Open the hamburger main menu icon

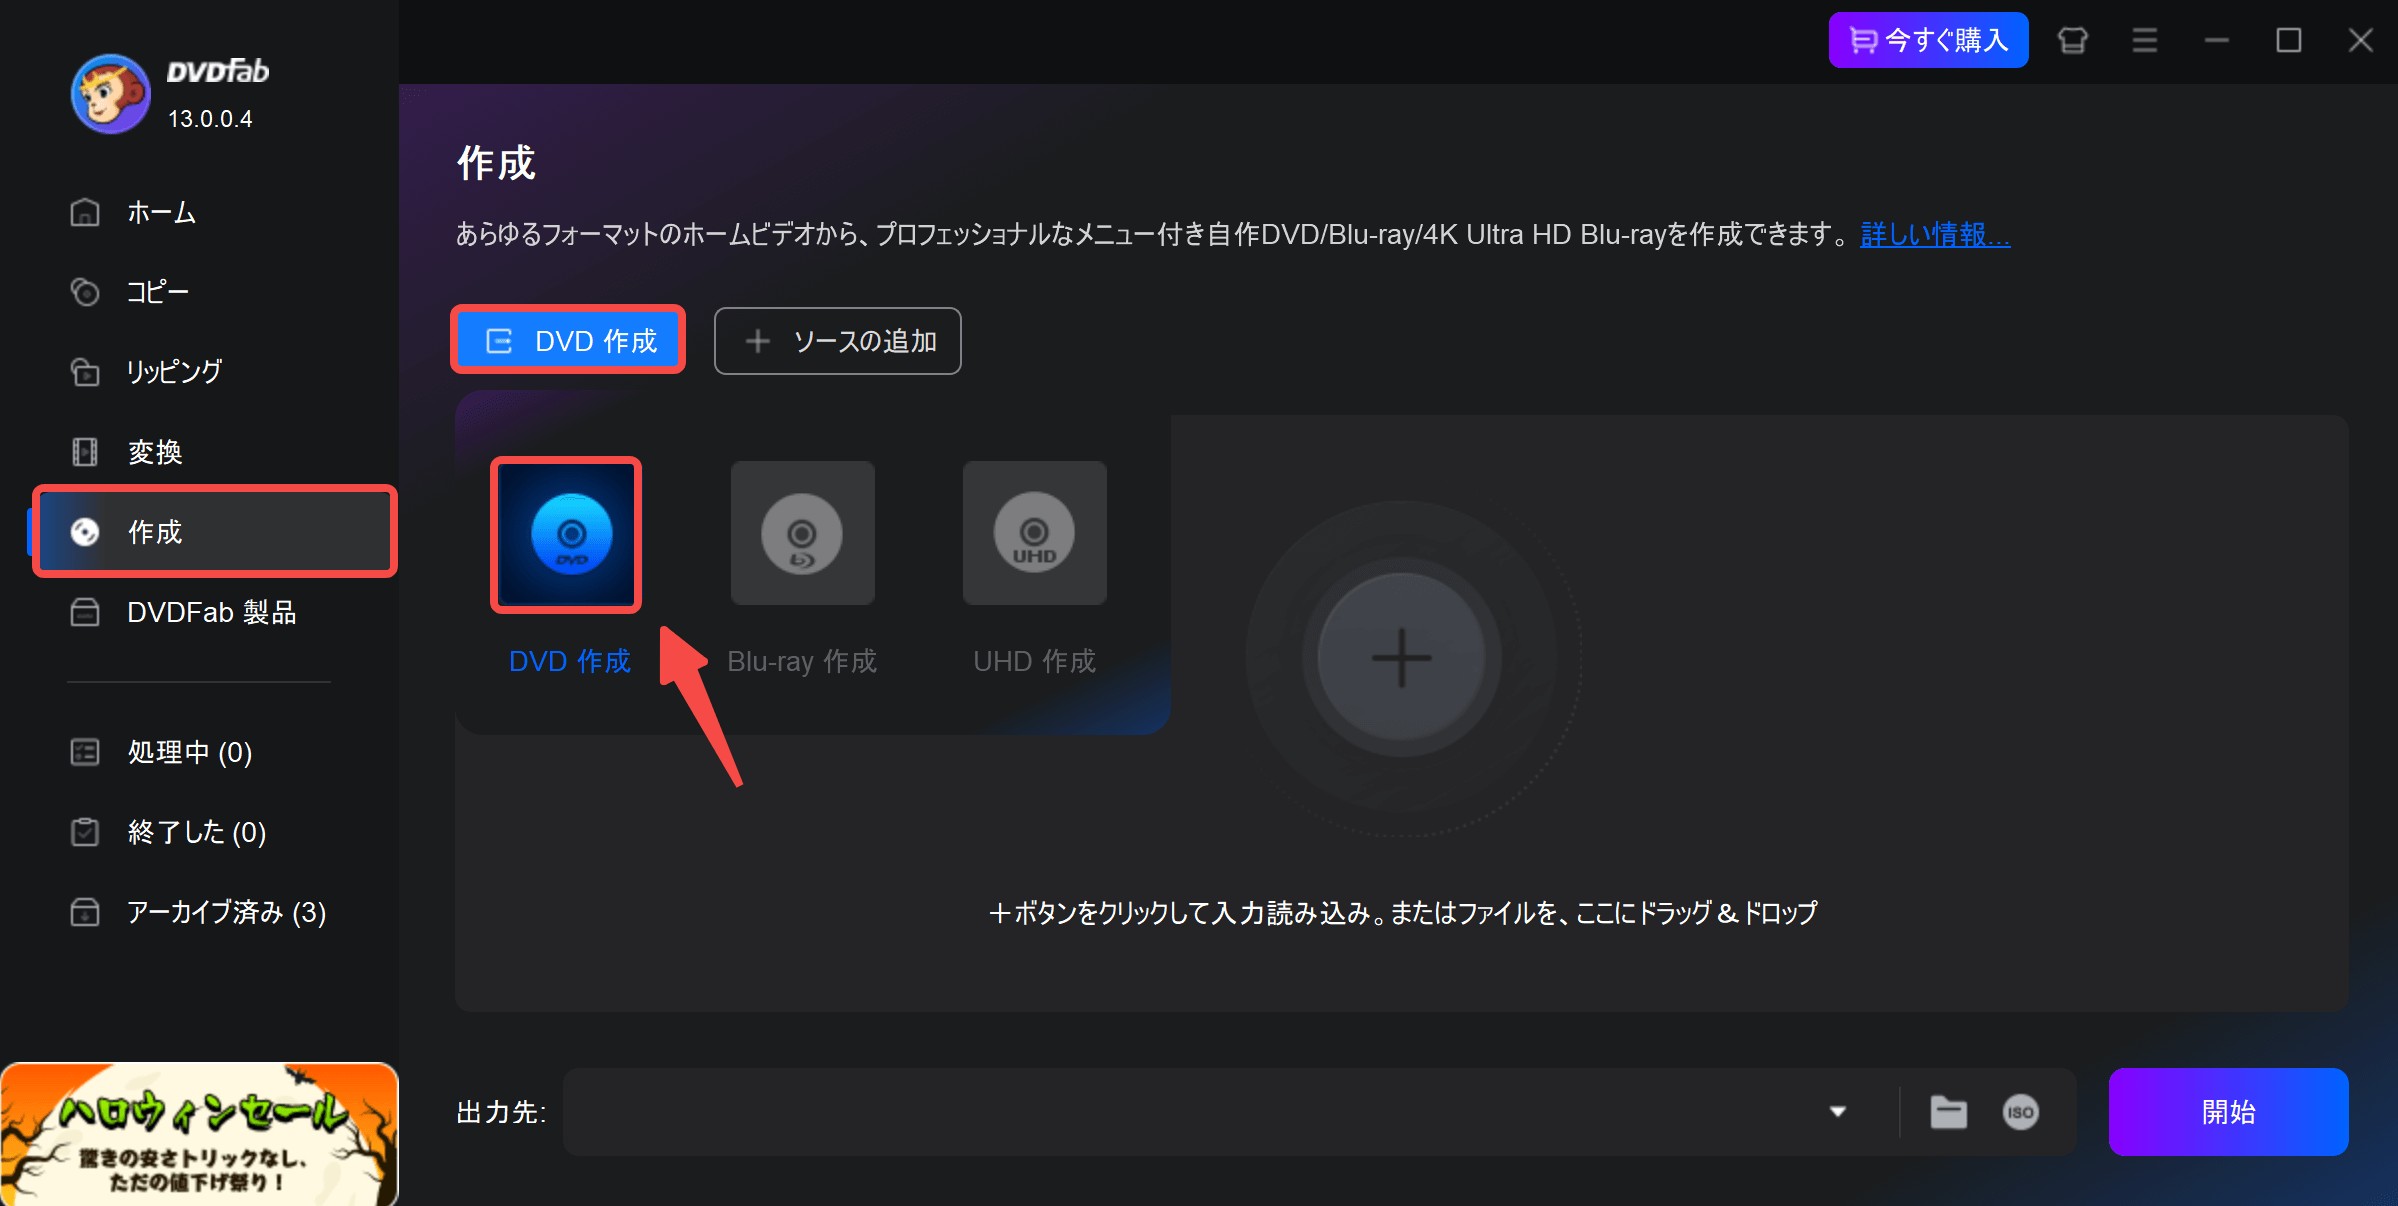[x=2144, y=40]
